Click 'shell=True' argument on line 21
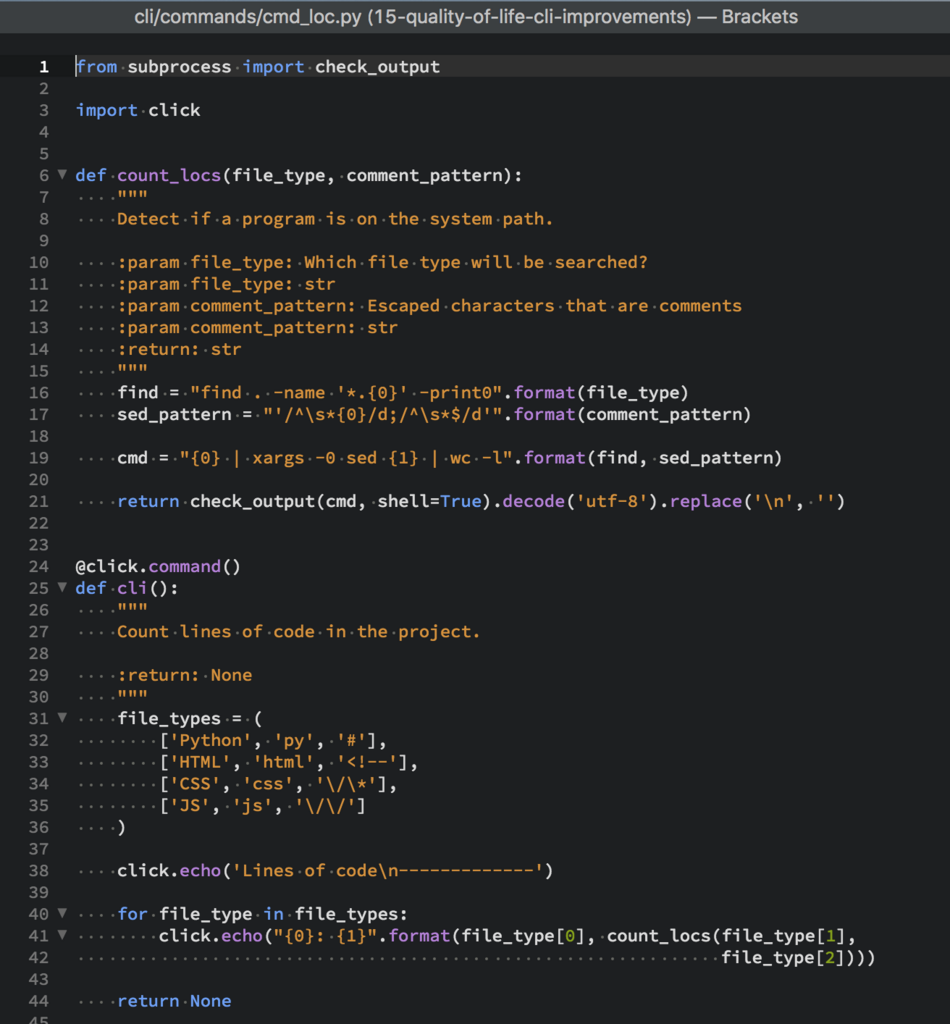The image size is (950, 1024). 430,502
